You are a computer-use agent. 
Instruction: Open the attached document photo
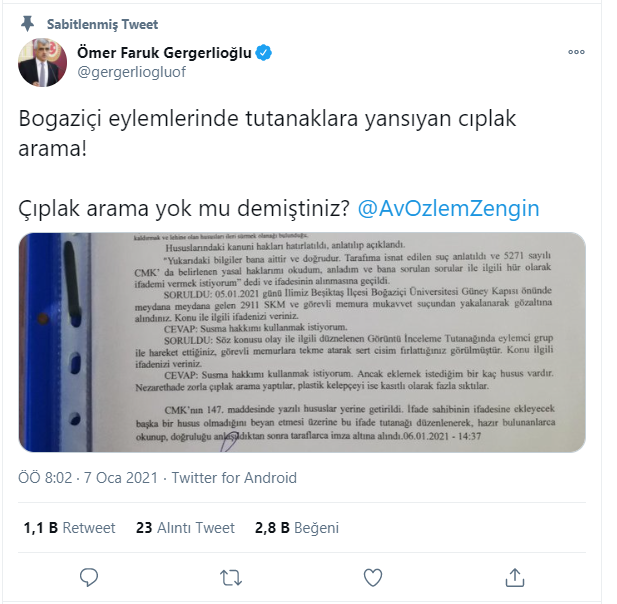click(x=302, y=342)
